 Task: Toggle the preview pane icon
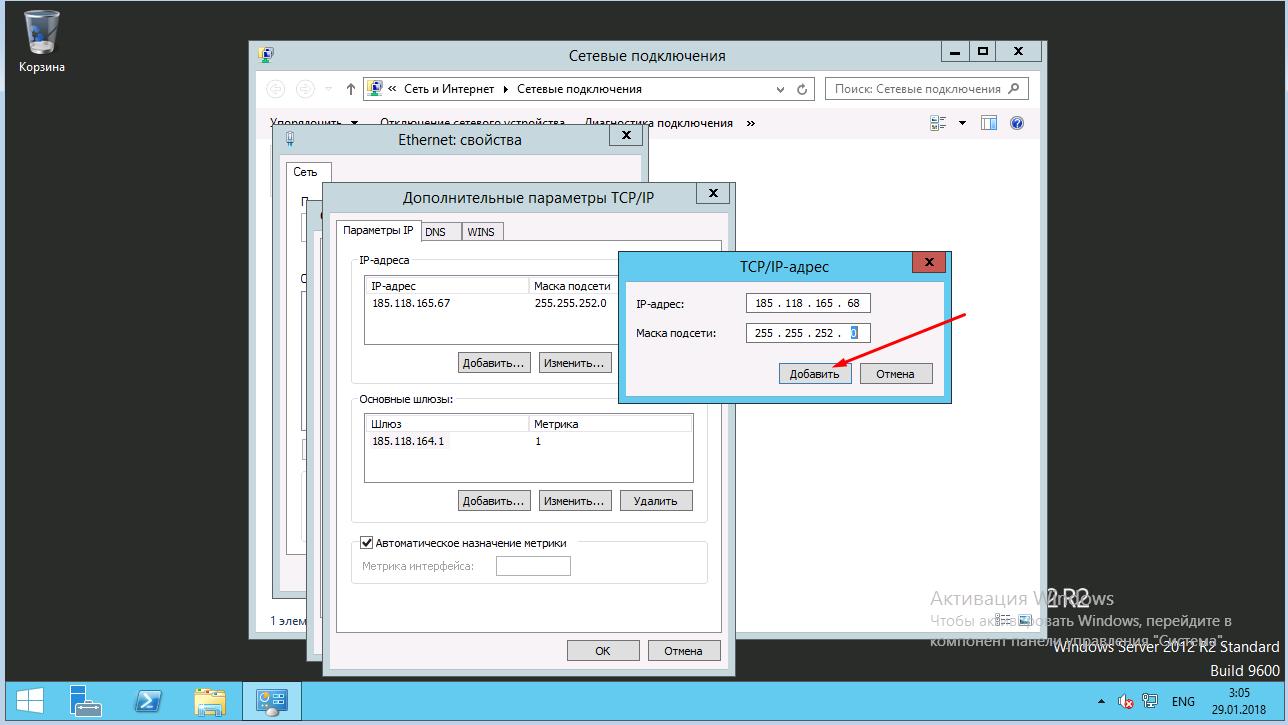[x=989, y=123]
